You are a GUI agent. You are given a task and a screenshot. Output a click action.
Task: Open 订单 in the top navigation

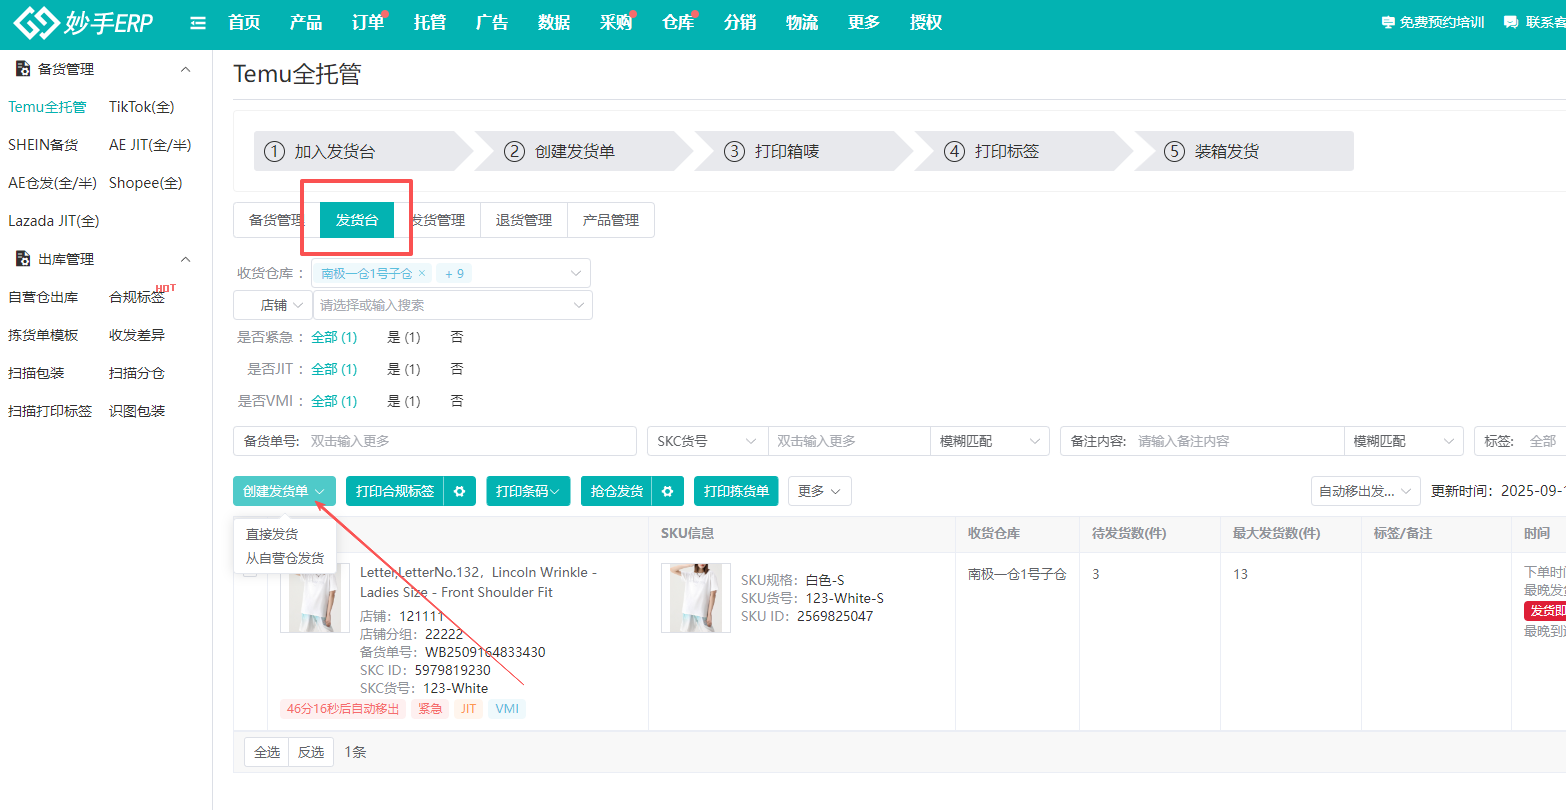pyautogui.click(x=368, y=22)
